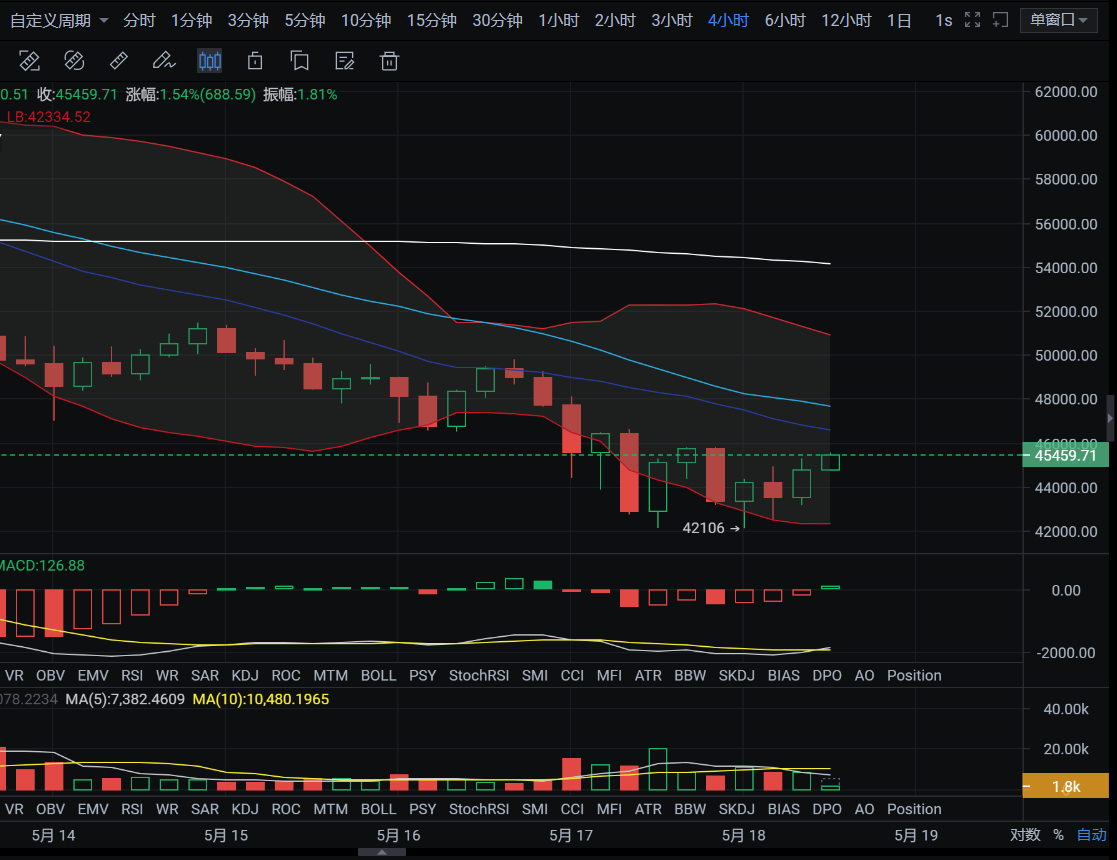Viewport: 1117px width, 860px height.
Task: Click the add window icon
Action: coord(1000,20)
